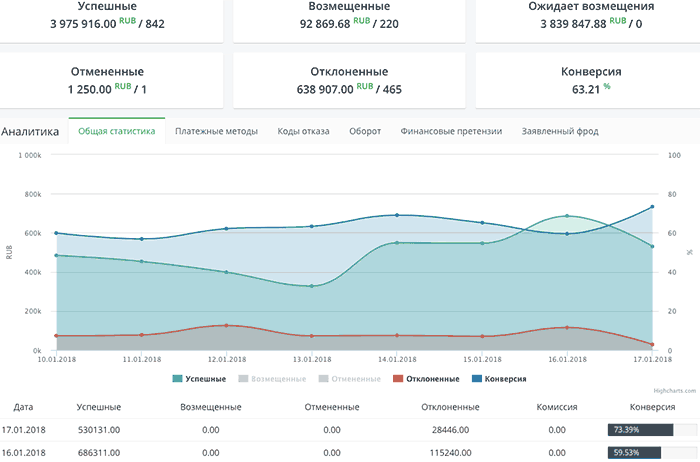Click the Аналитика section heading
This screenshot has width=700, height=462.
[30, 131]
